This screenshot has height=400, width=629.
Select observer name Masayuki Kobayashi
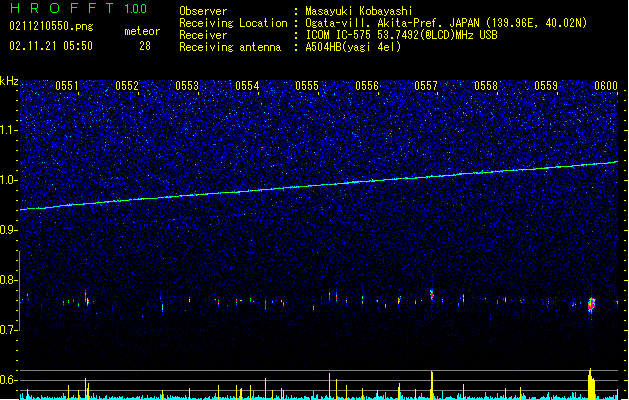[x=359, y=11]
